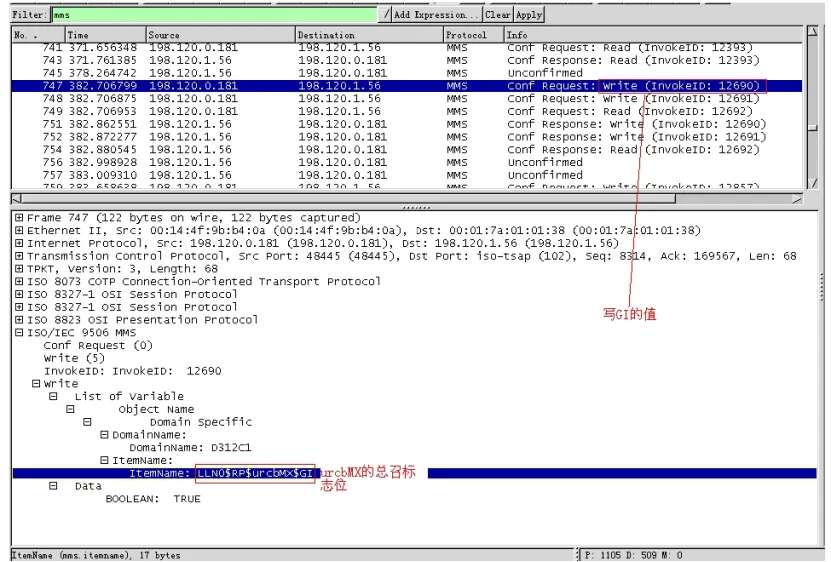Expand the Ethernet II tree node
Image resolution: width=831 pixels, height=562 pixels.
tap(20, 230)
